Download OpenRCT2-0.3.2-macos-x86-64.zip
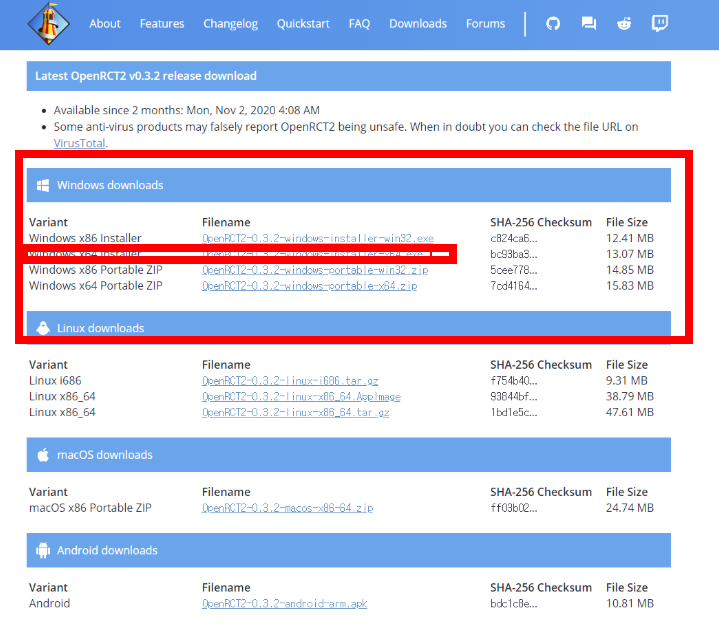This screenshot has height=639, width=719. tap(288, 508)
